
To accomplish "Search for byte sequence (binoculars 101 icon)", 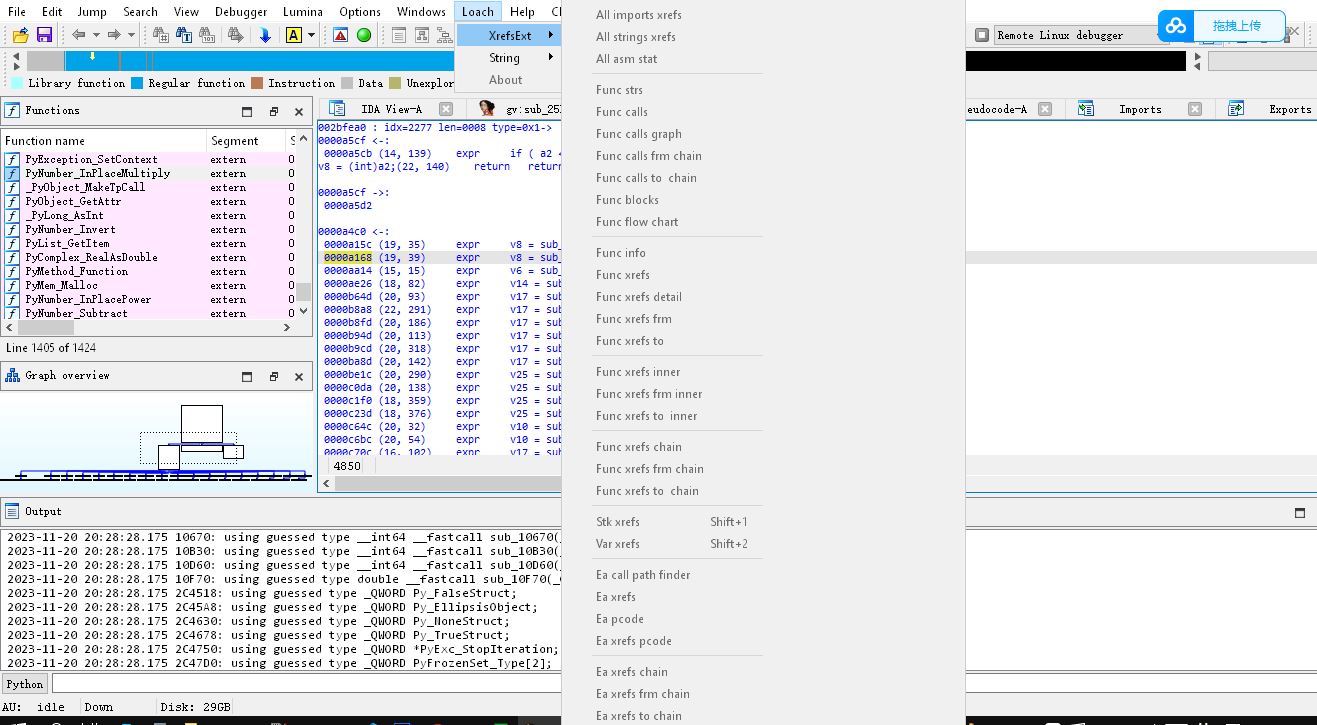I will click(x=208, y=35).
